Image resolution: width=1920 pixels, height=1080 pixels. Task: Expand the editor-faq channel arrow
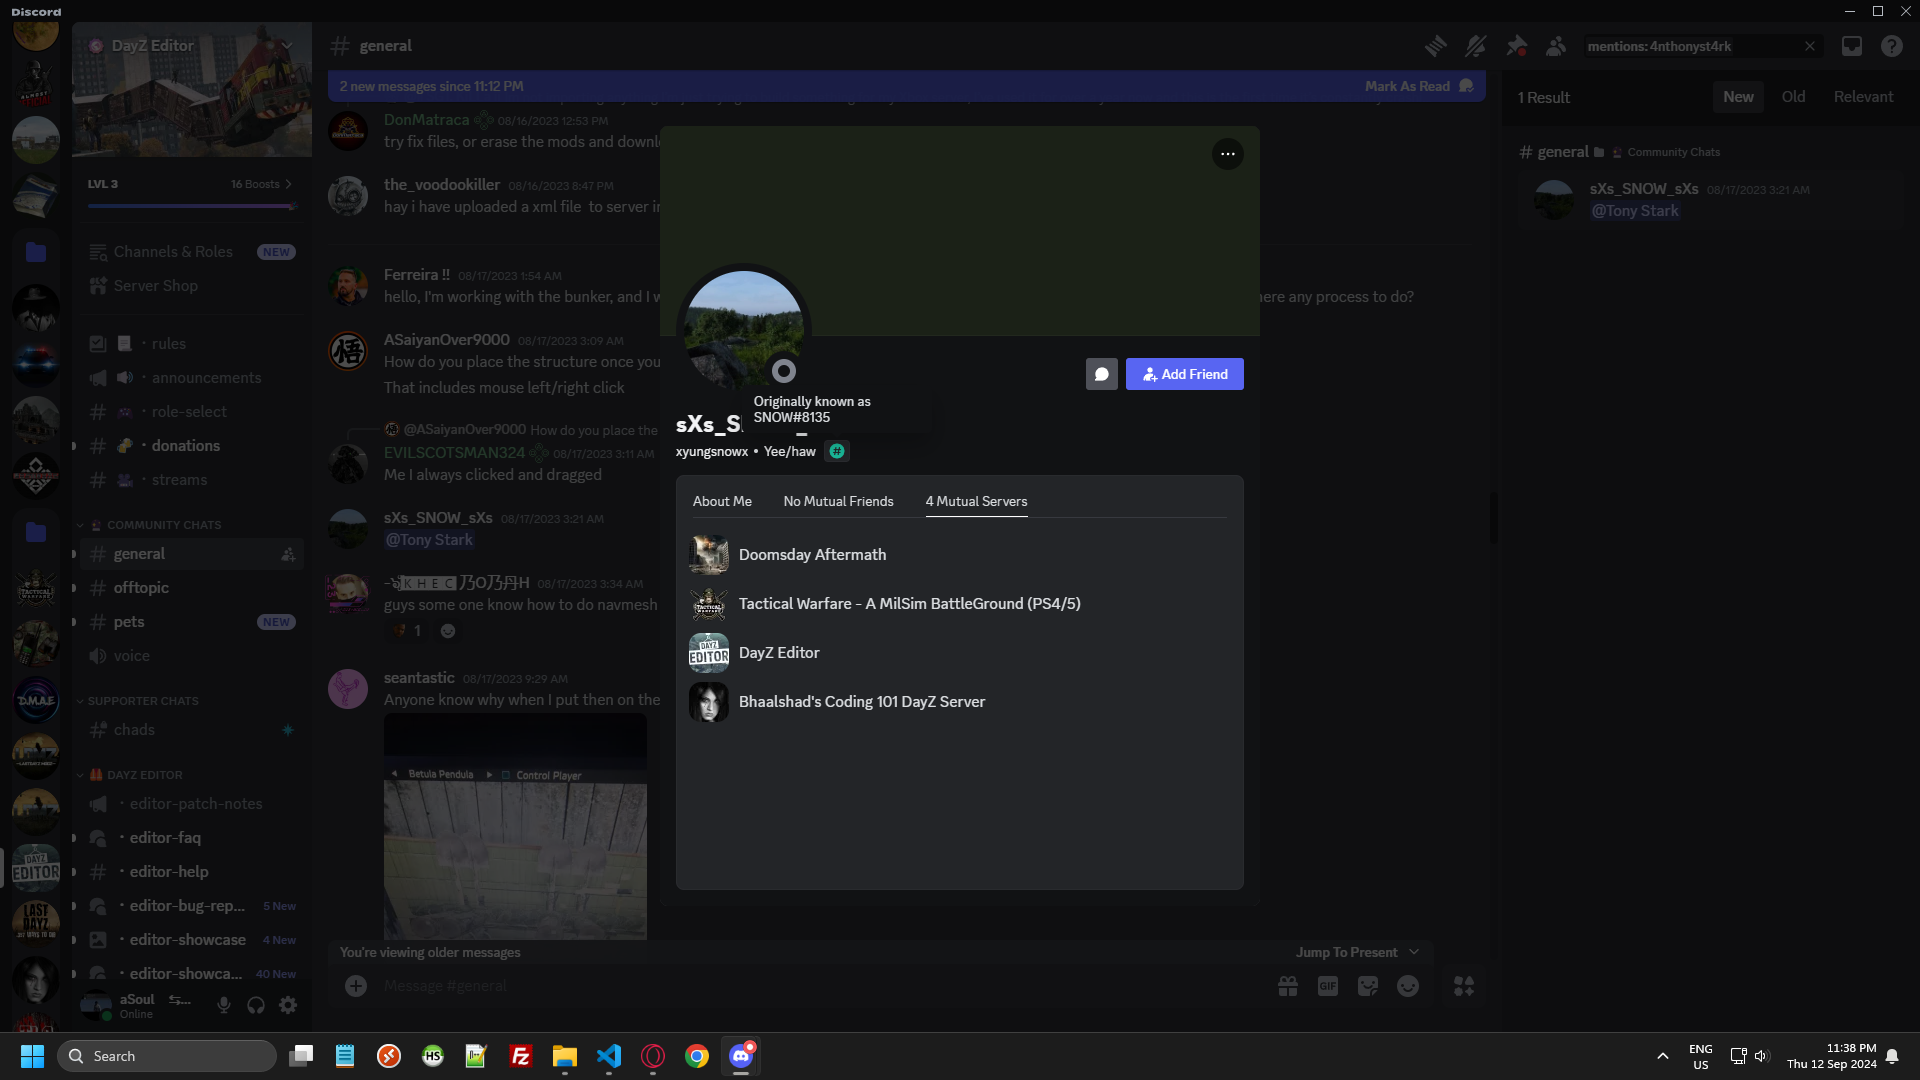click(73, 838)
